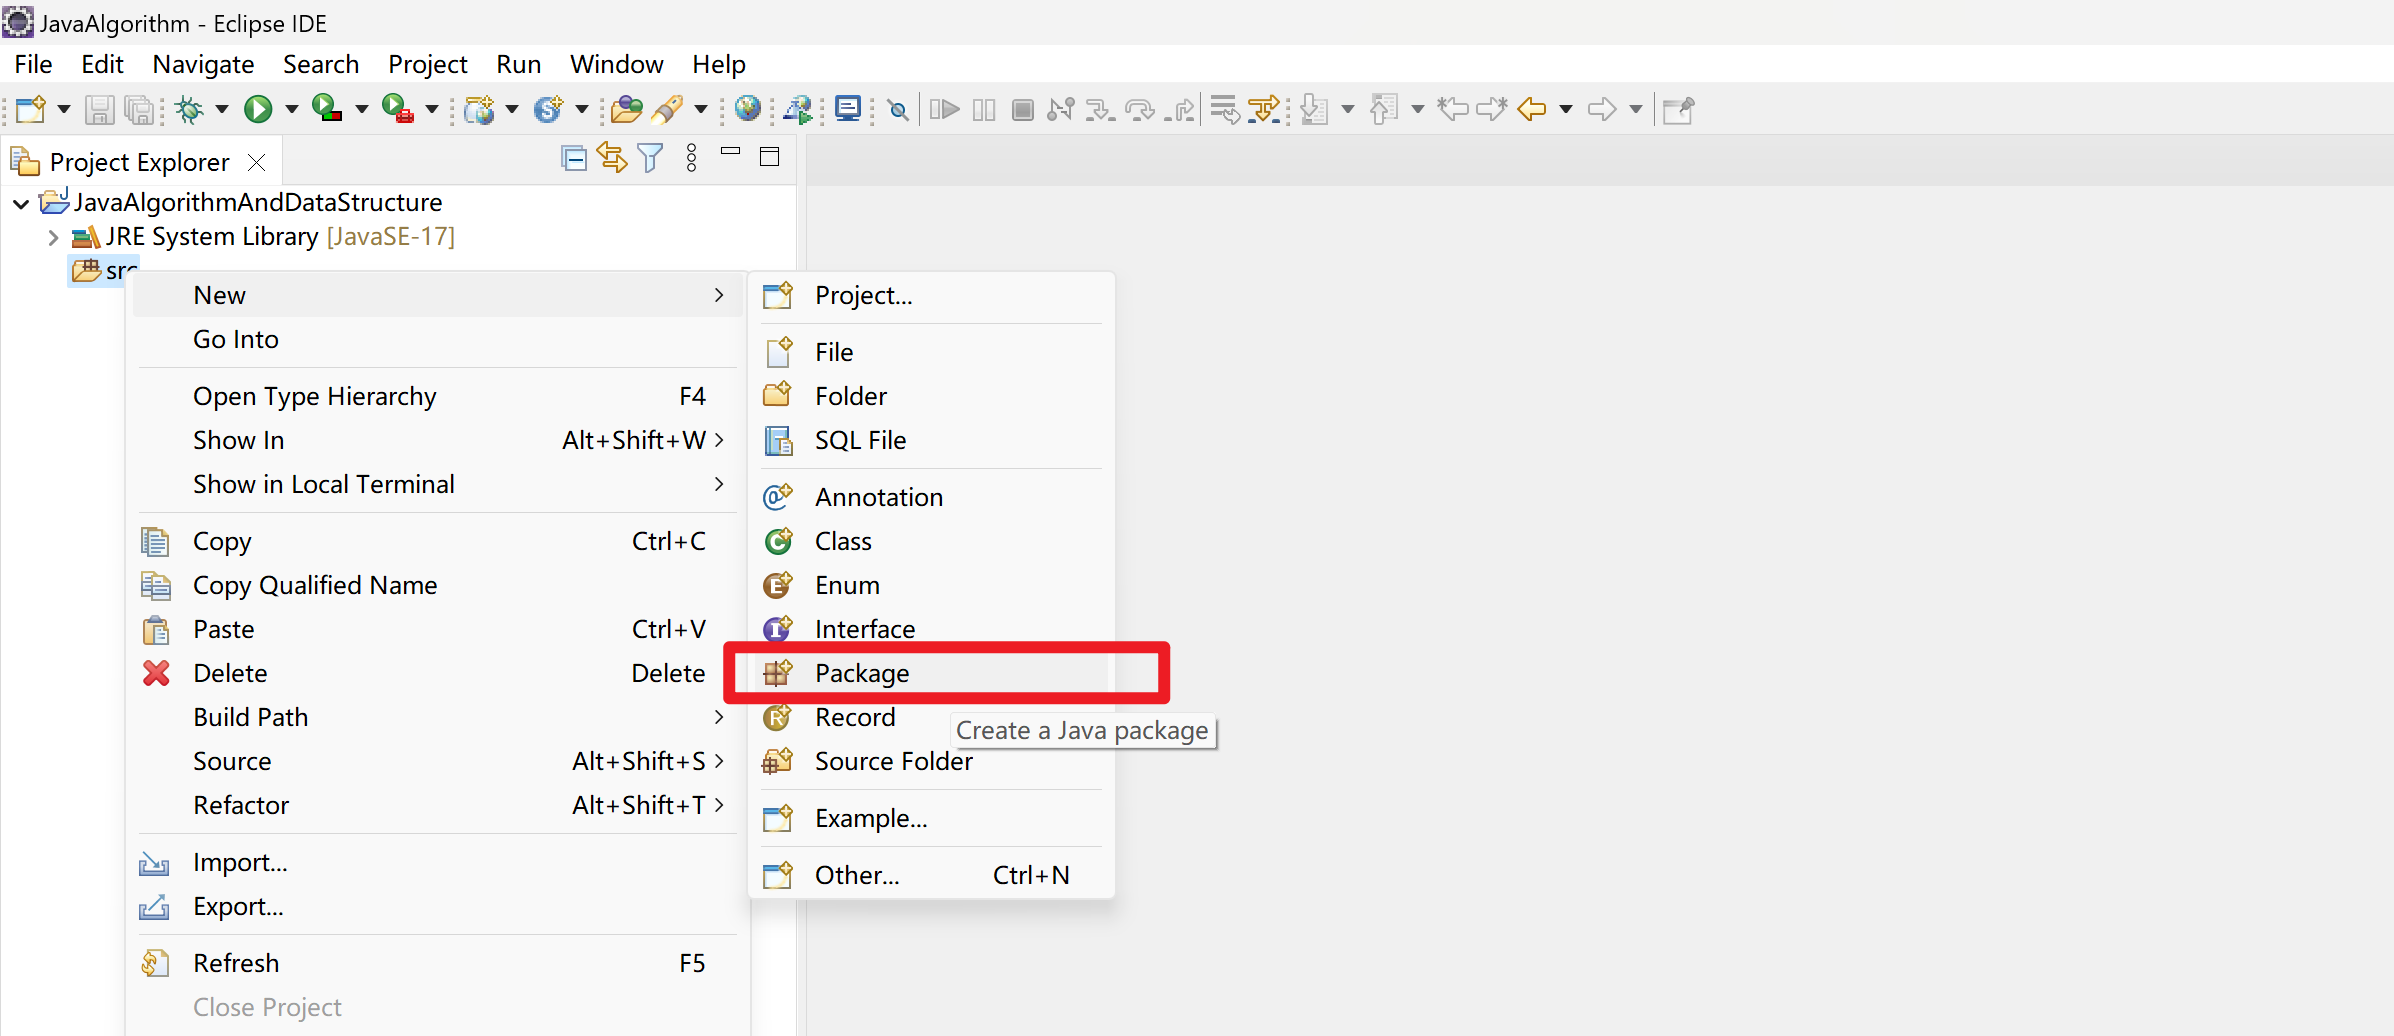Click the yellow Back arrow icon
2394x1036 pixels.
(1532, 109)
